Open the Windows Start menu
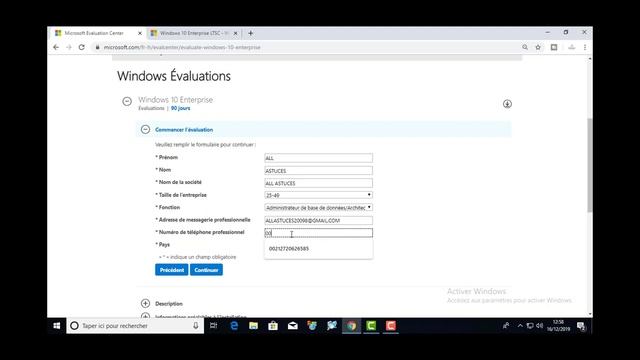 click(57, 326)
